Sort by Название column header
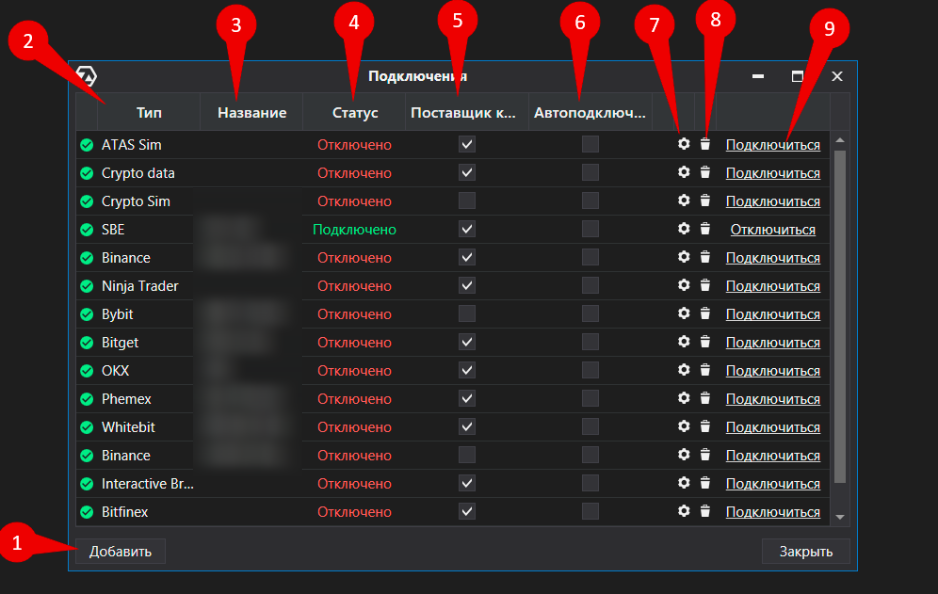Screen dimensions: 938x594 click(252, 112)
